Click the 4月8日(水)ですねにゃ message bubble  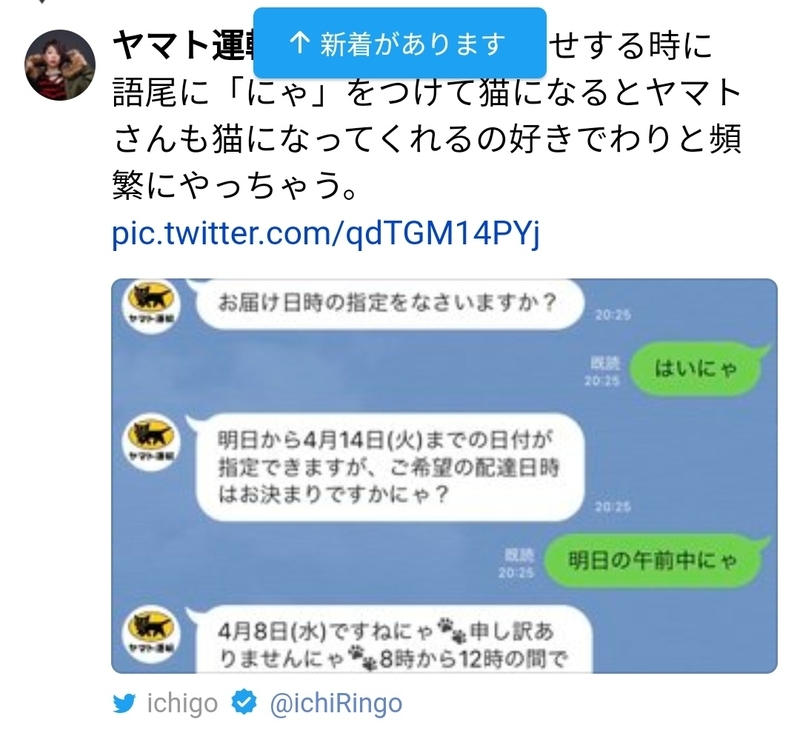[x=391, y=639]
